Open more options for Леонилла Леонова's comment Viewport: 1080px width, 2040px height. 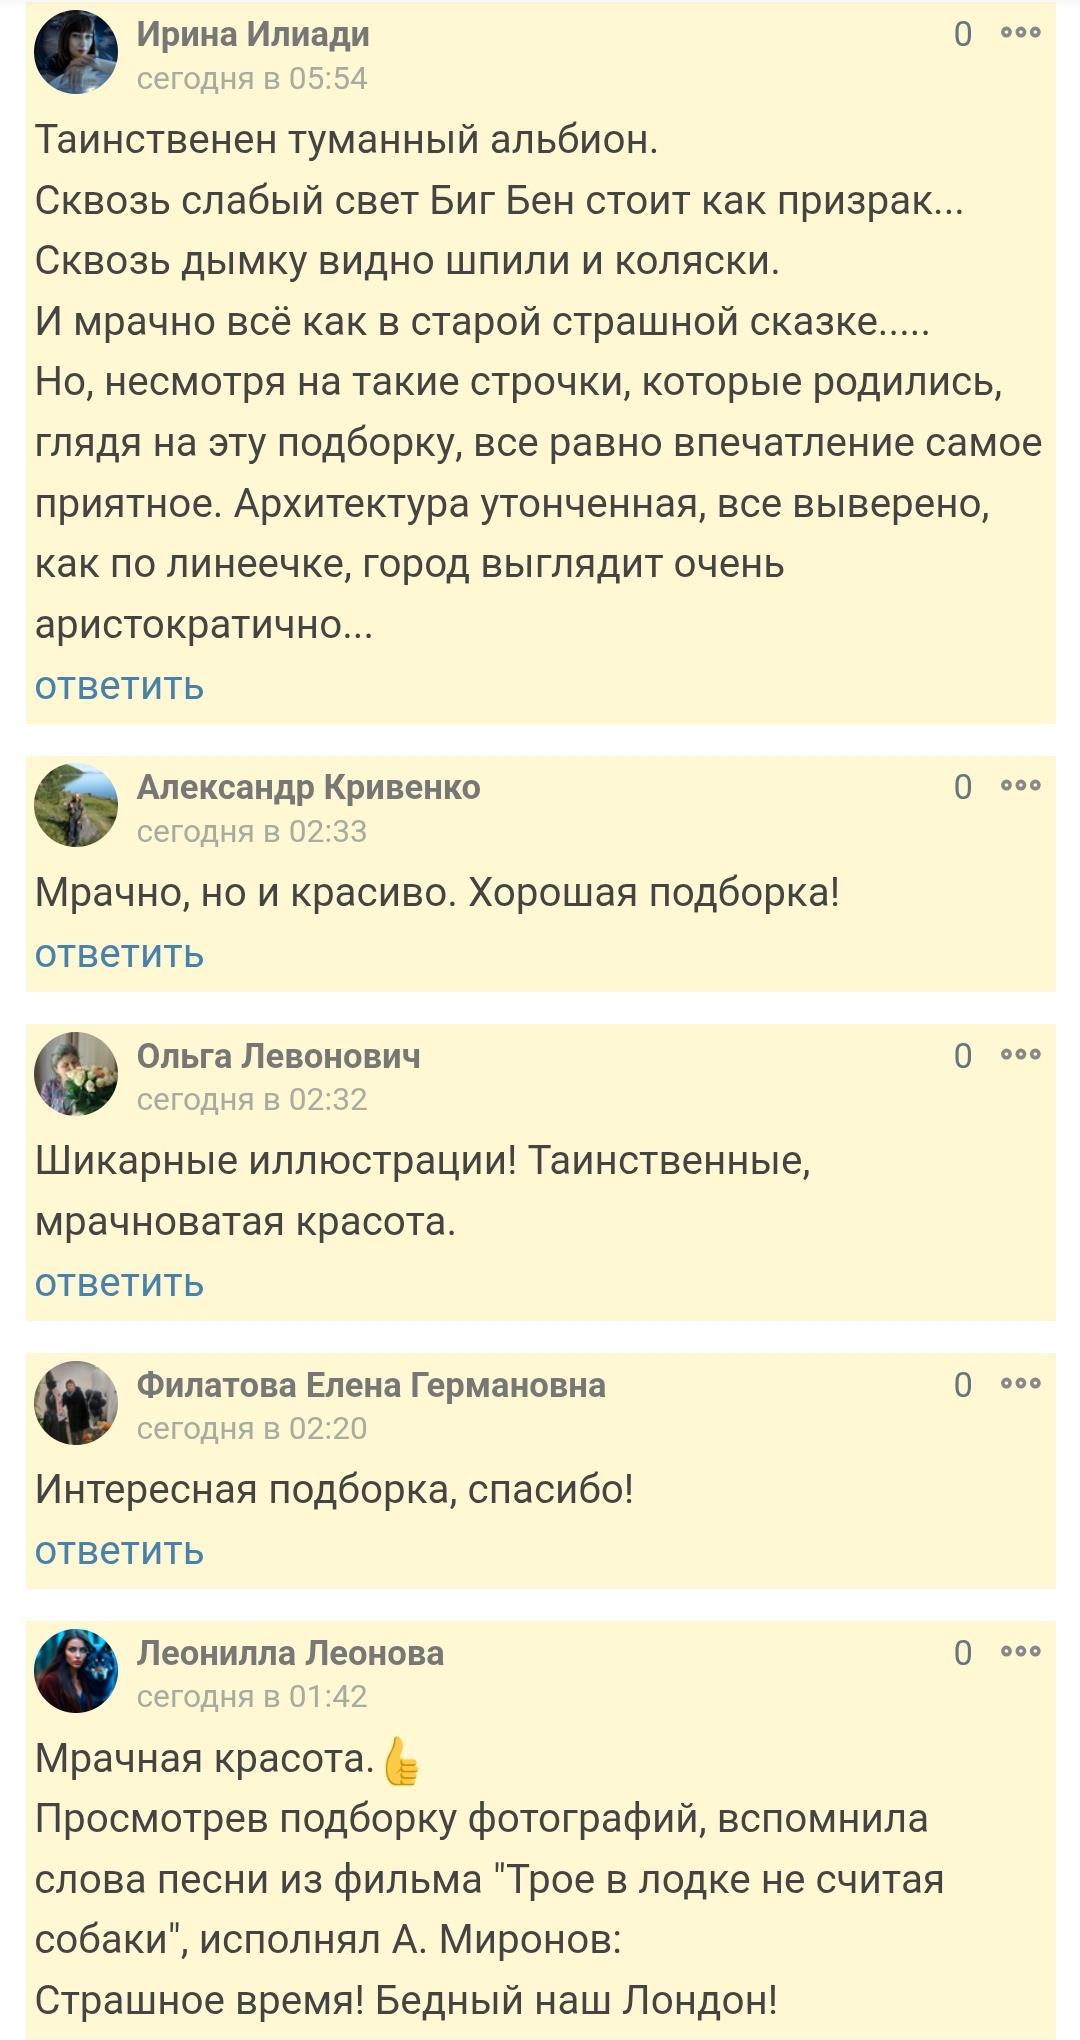(1021, 1652)
